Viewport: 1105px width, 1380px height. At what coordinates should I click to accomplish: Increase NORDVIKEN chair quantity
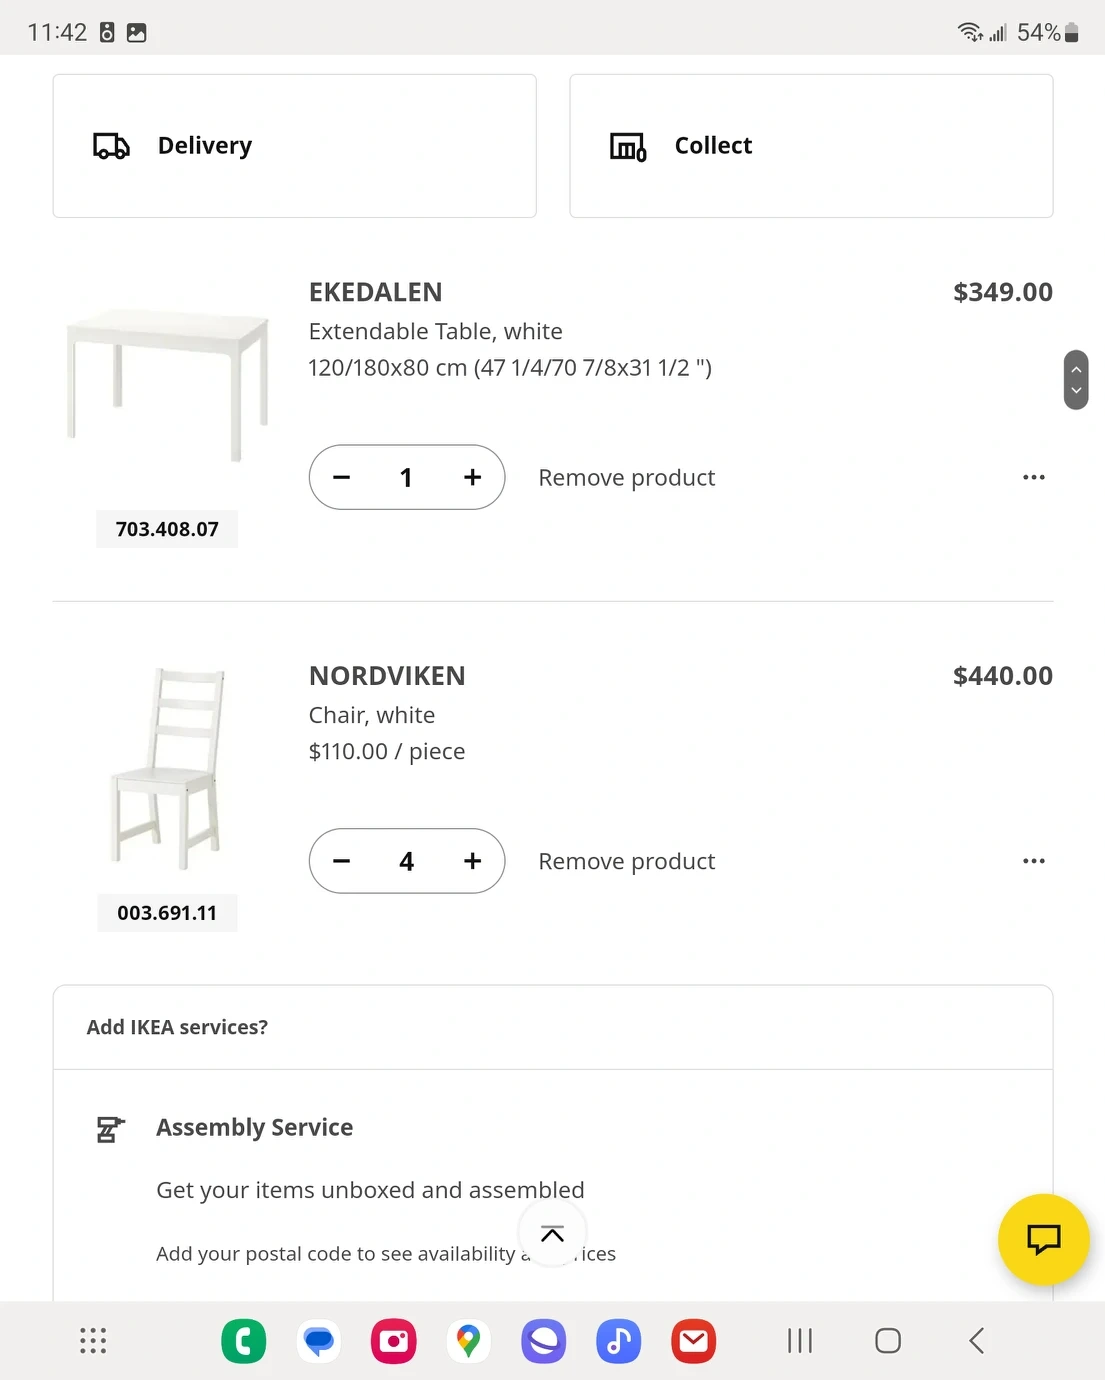point(472,861)
